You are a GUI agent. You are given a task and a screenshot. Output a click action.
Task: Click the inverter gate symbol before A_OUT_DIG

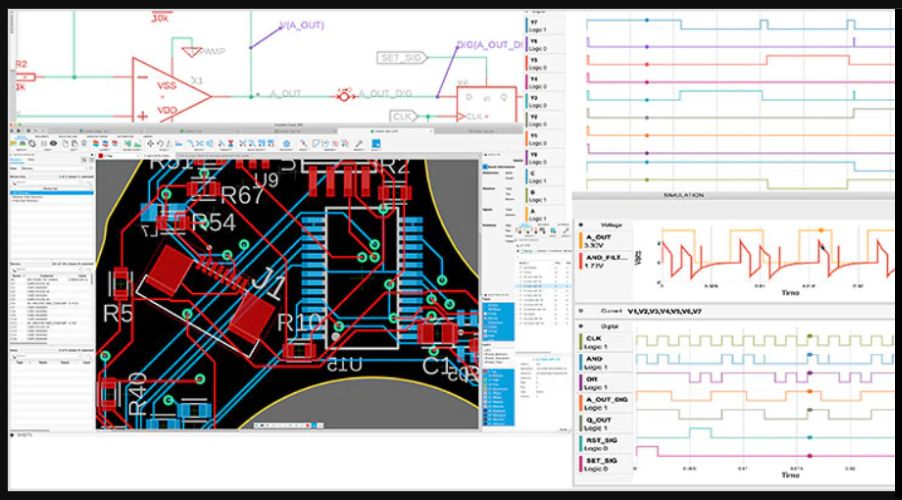click(x=344, y=96)
